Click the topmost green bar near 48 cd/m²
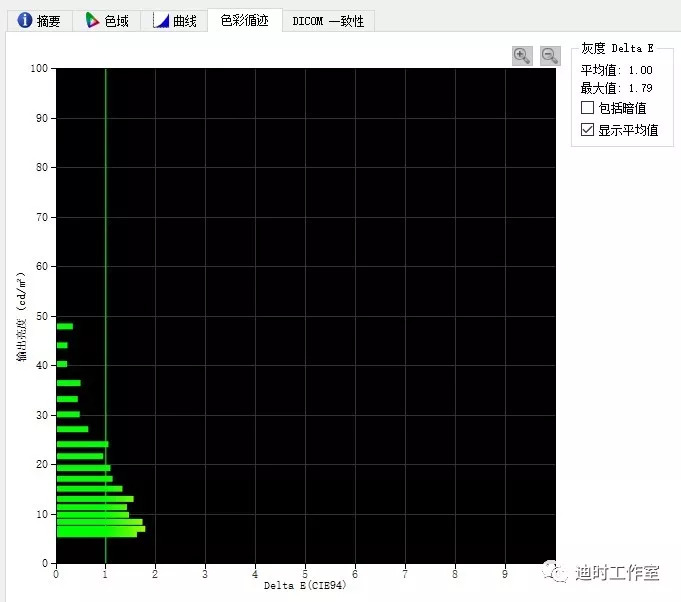Image resolution: width=681 pixels, height=602 pixels. tap(65, 326)
